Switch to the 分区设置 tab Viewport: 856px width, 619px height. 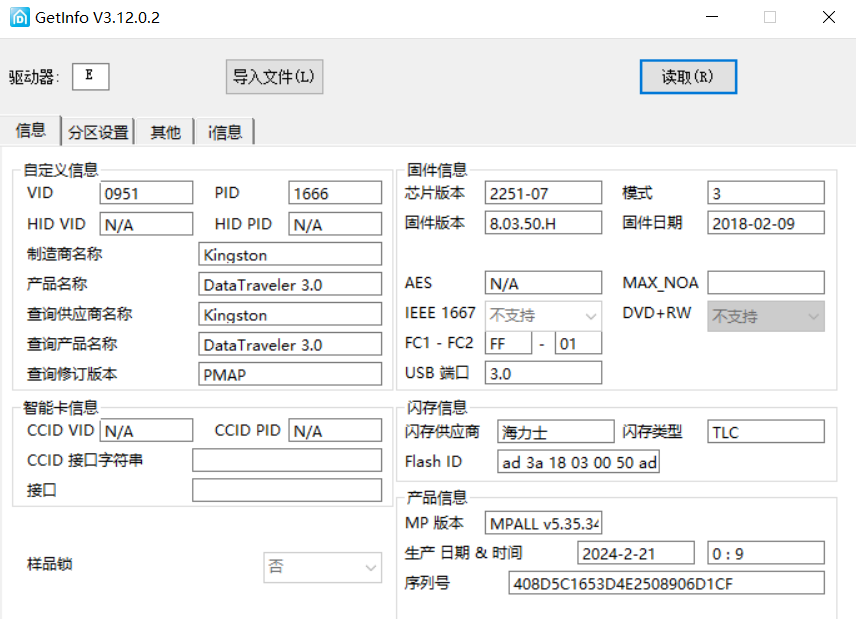tap(98, 132)
